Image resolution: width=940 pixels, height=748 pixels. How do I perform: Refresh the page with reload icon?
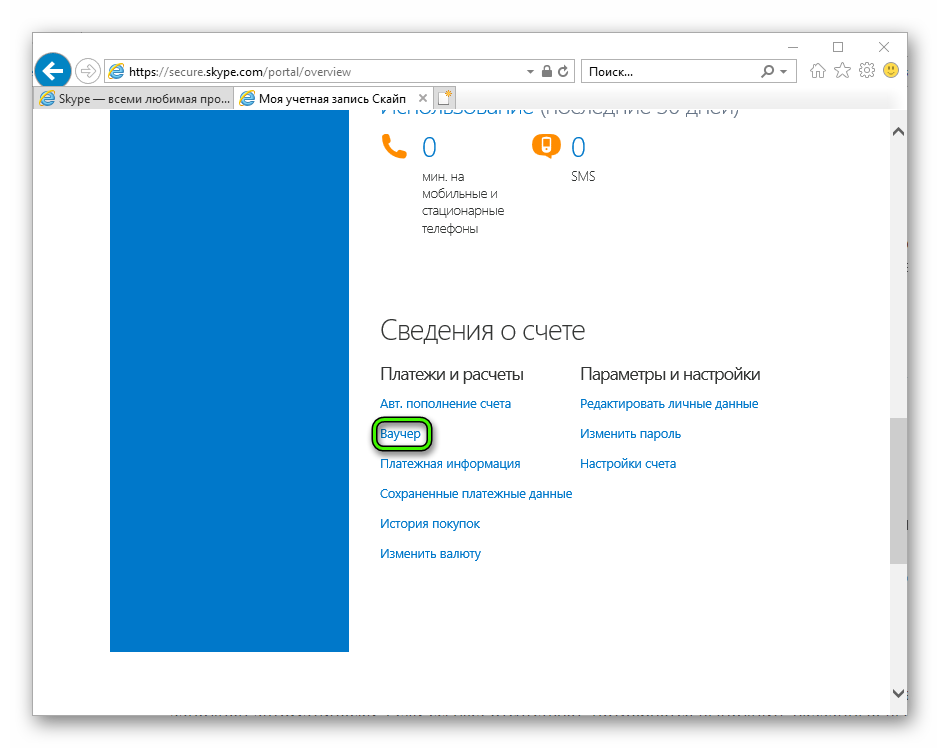click(x=563, y=71)
